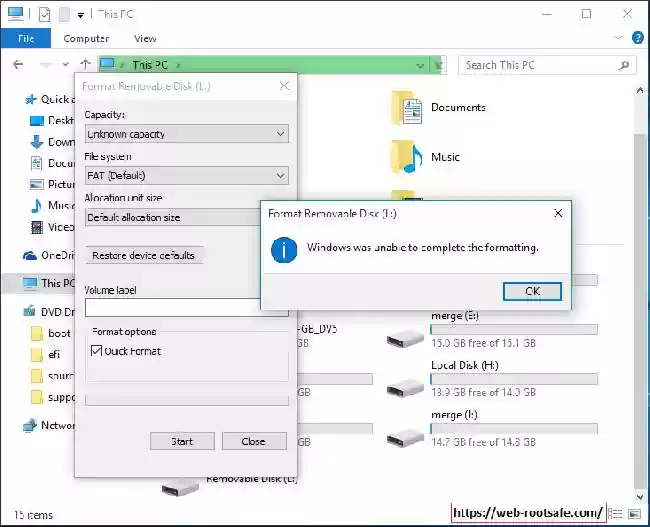Select Quick access in navigation pane

(49, 99)
